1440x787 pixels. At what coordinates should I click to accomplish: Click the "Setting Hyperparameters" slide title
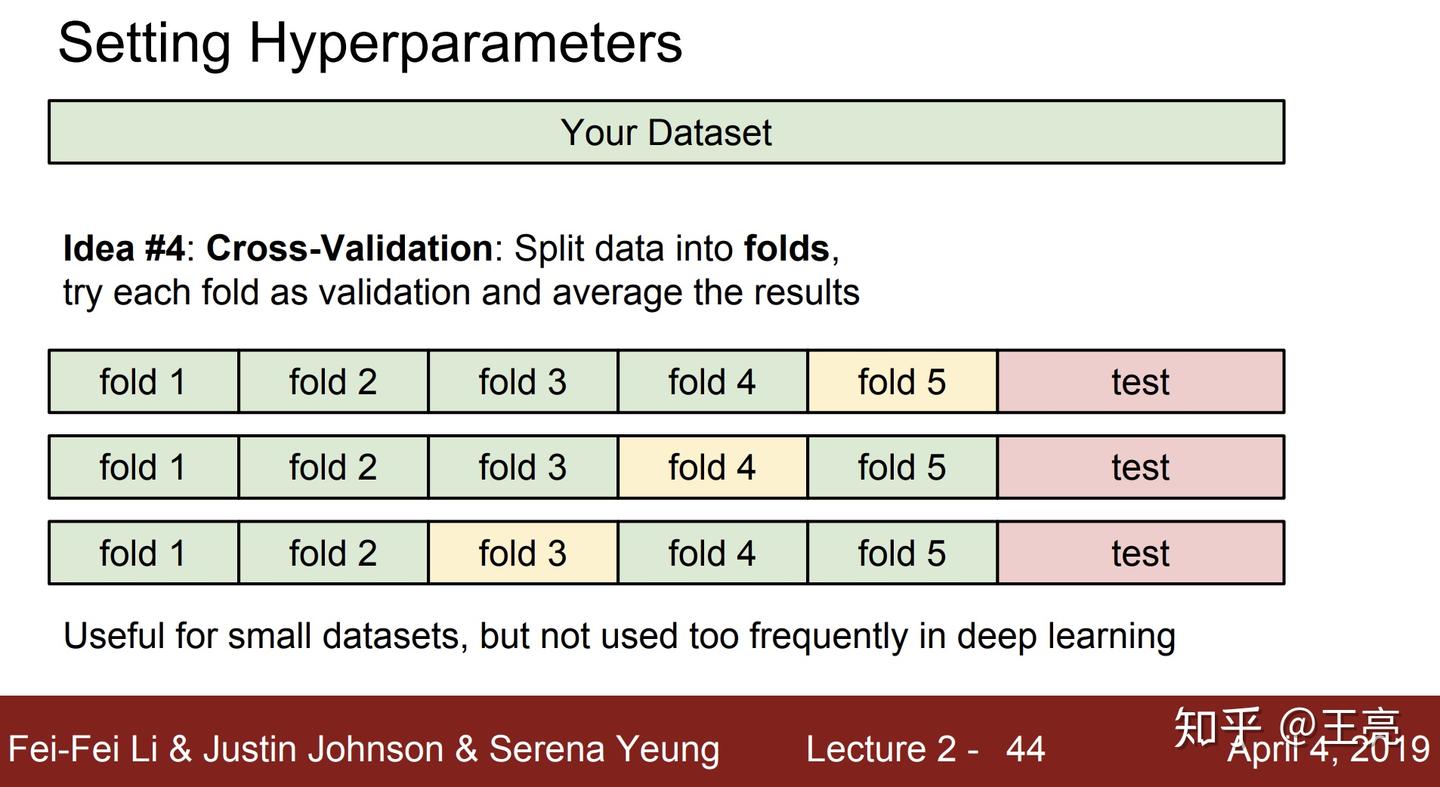click(370, 44)
